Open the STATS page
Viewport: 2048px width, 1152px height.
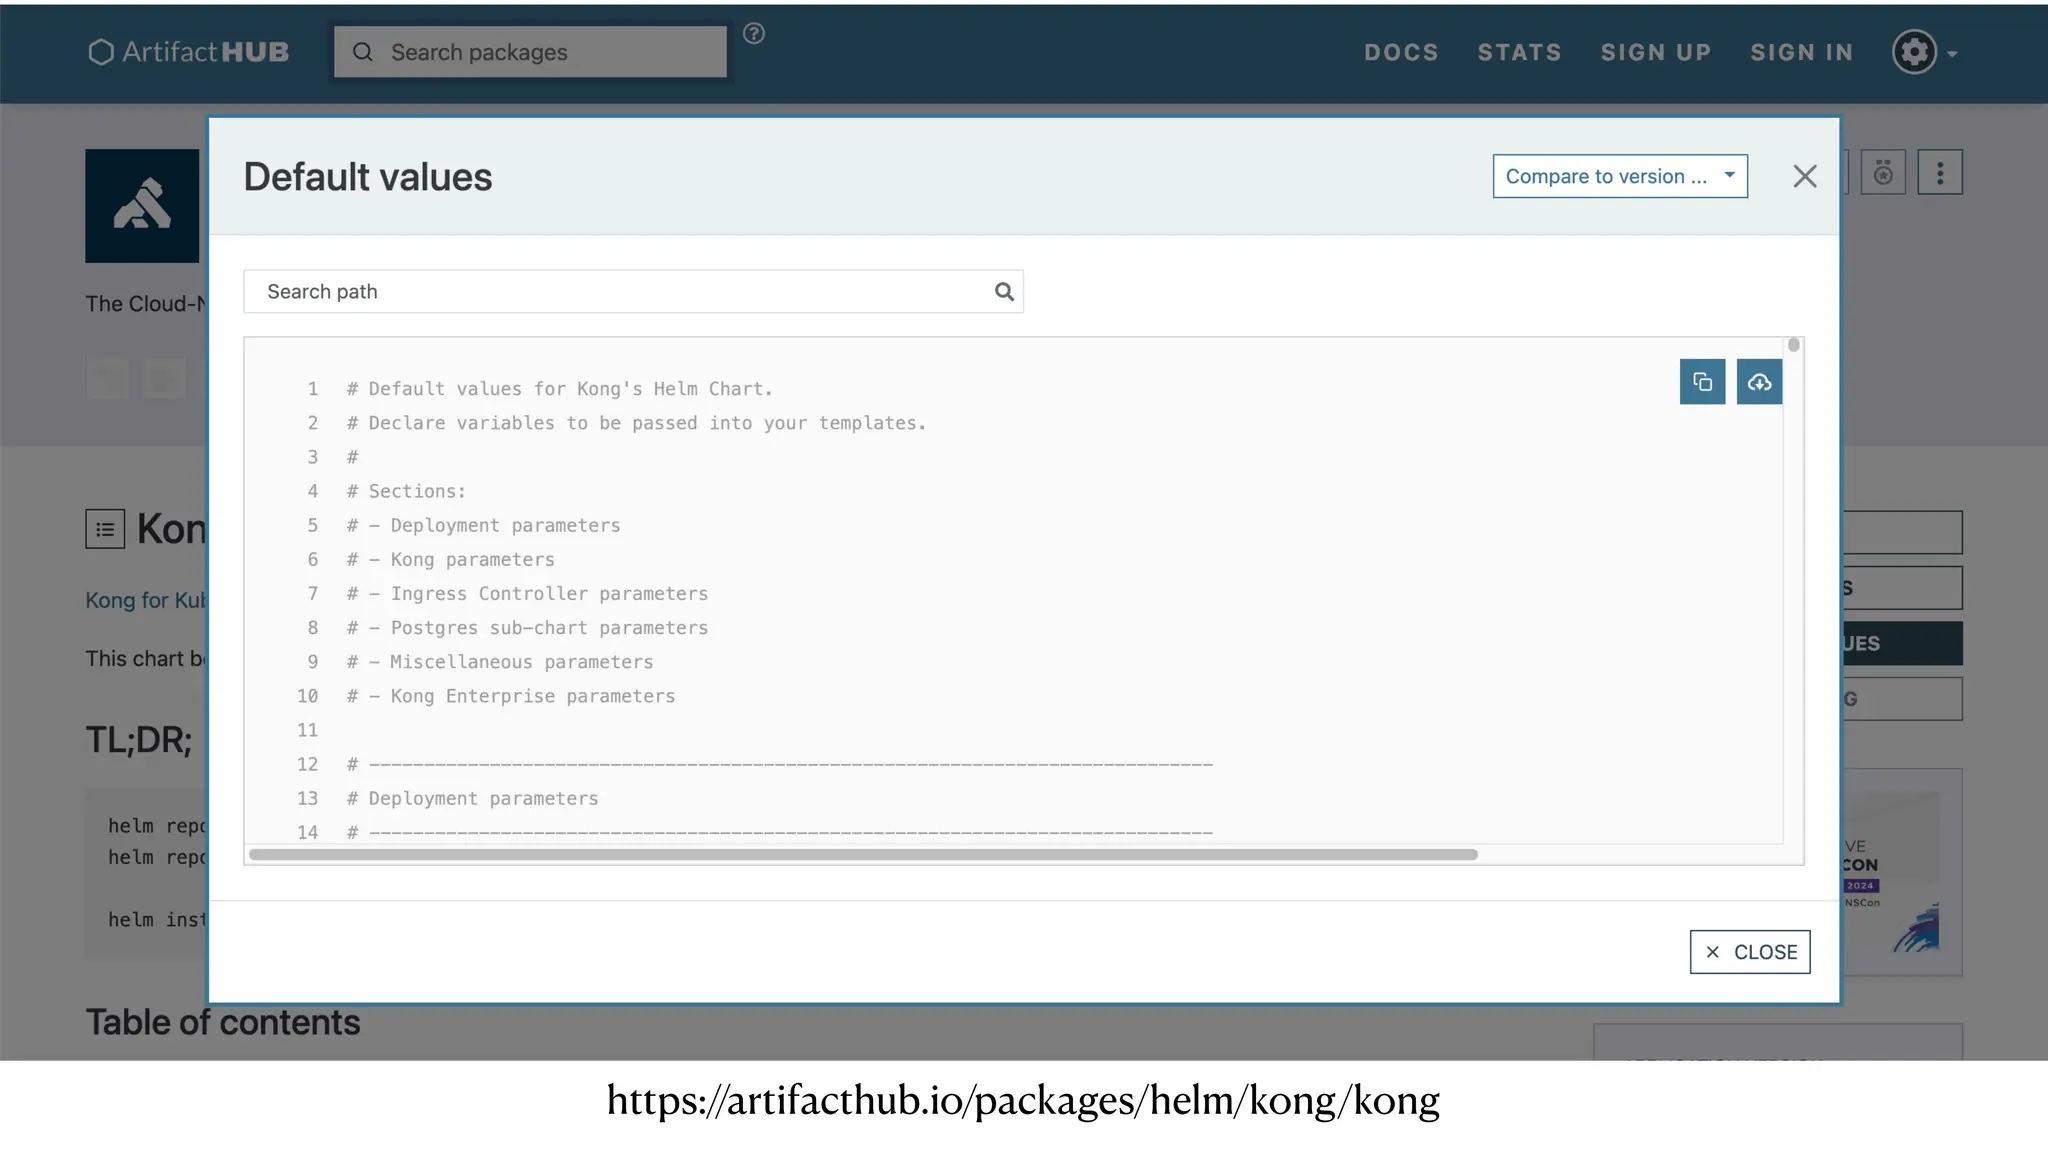(1519, 52)
